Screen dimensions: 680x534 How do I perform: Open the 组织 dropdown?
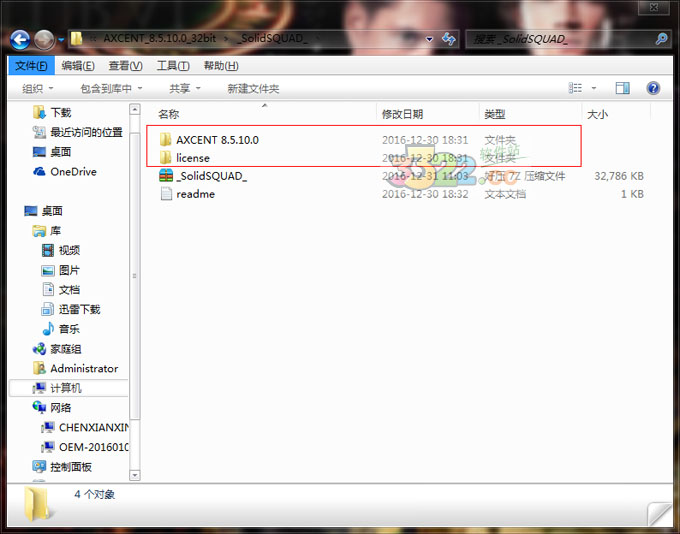click(x=38, y=88)
